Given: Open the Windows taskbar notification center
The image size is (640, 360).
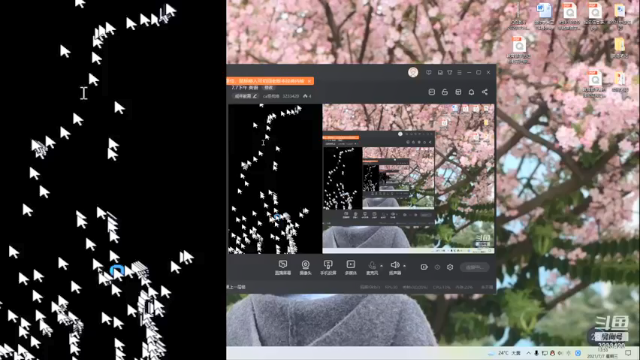Looking at the screenshot, I should pyautogui.click(x=628, y=353).
